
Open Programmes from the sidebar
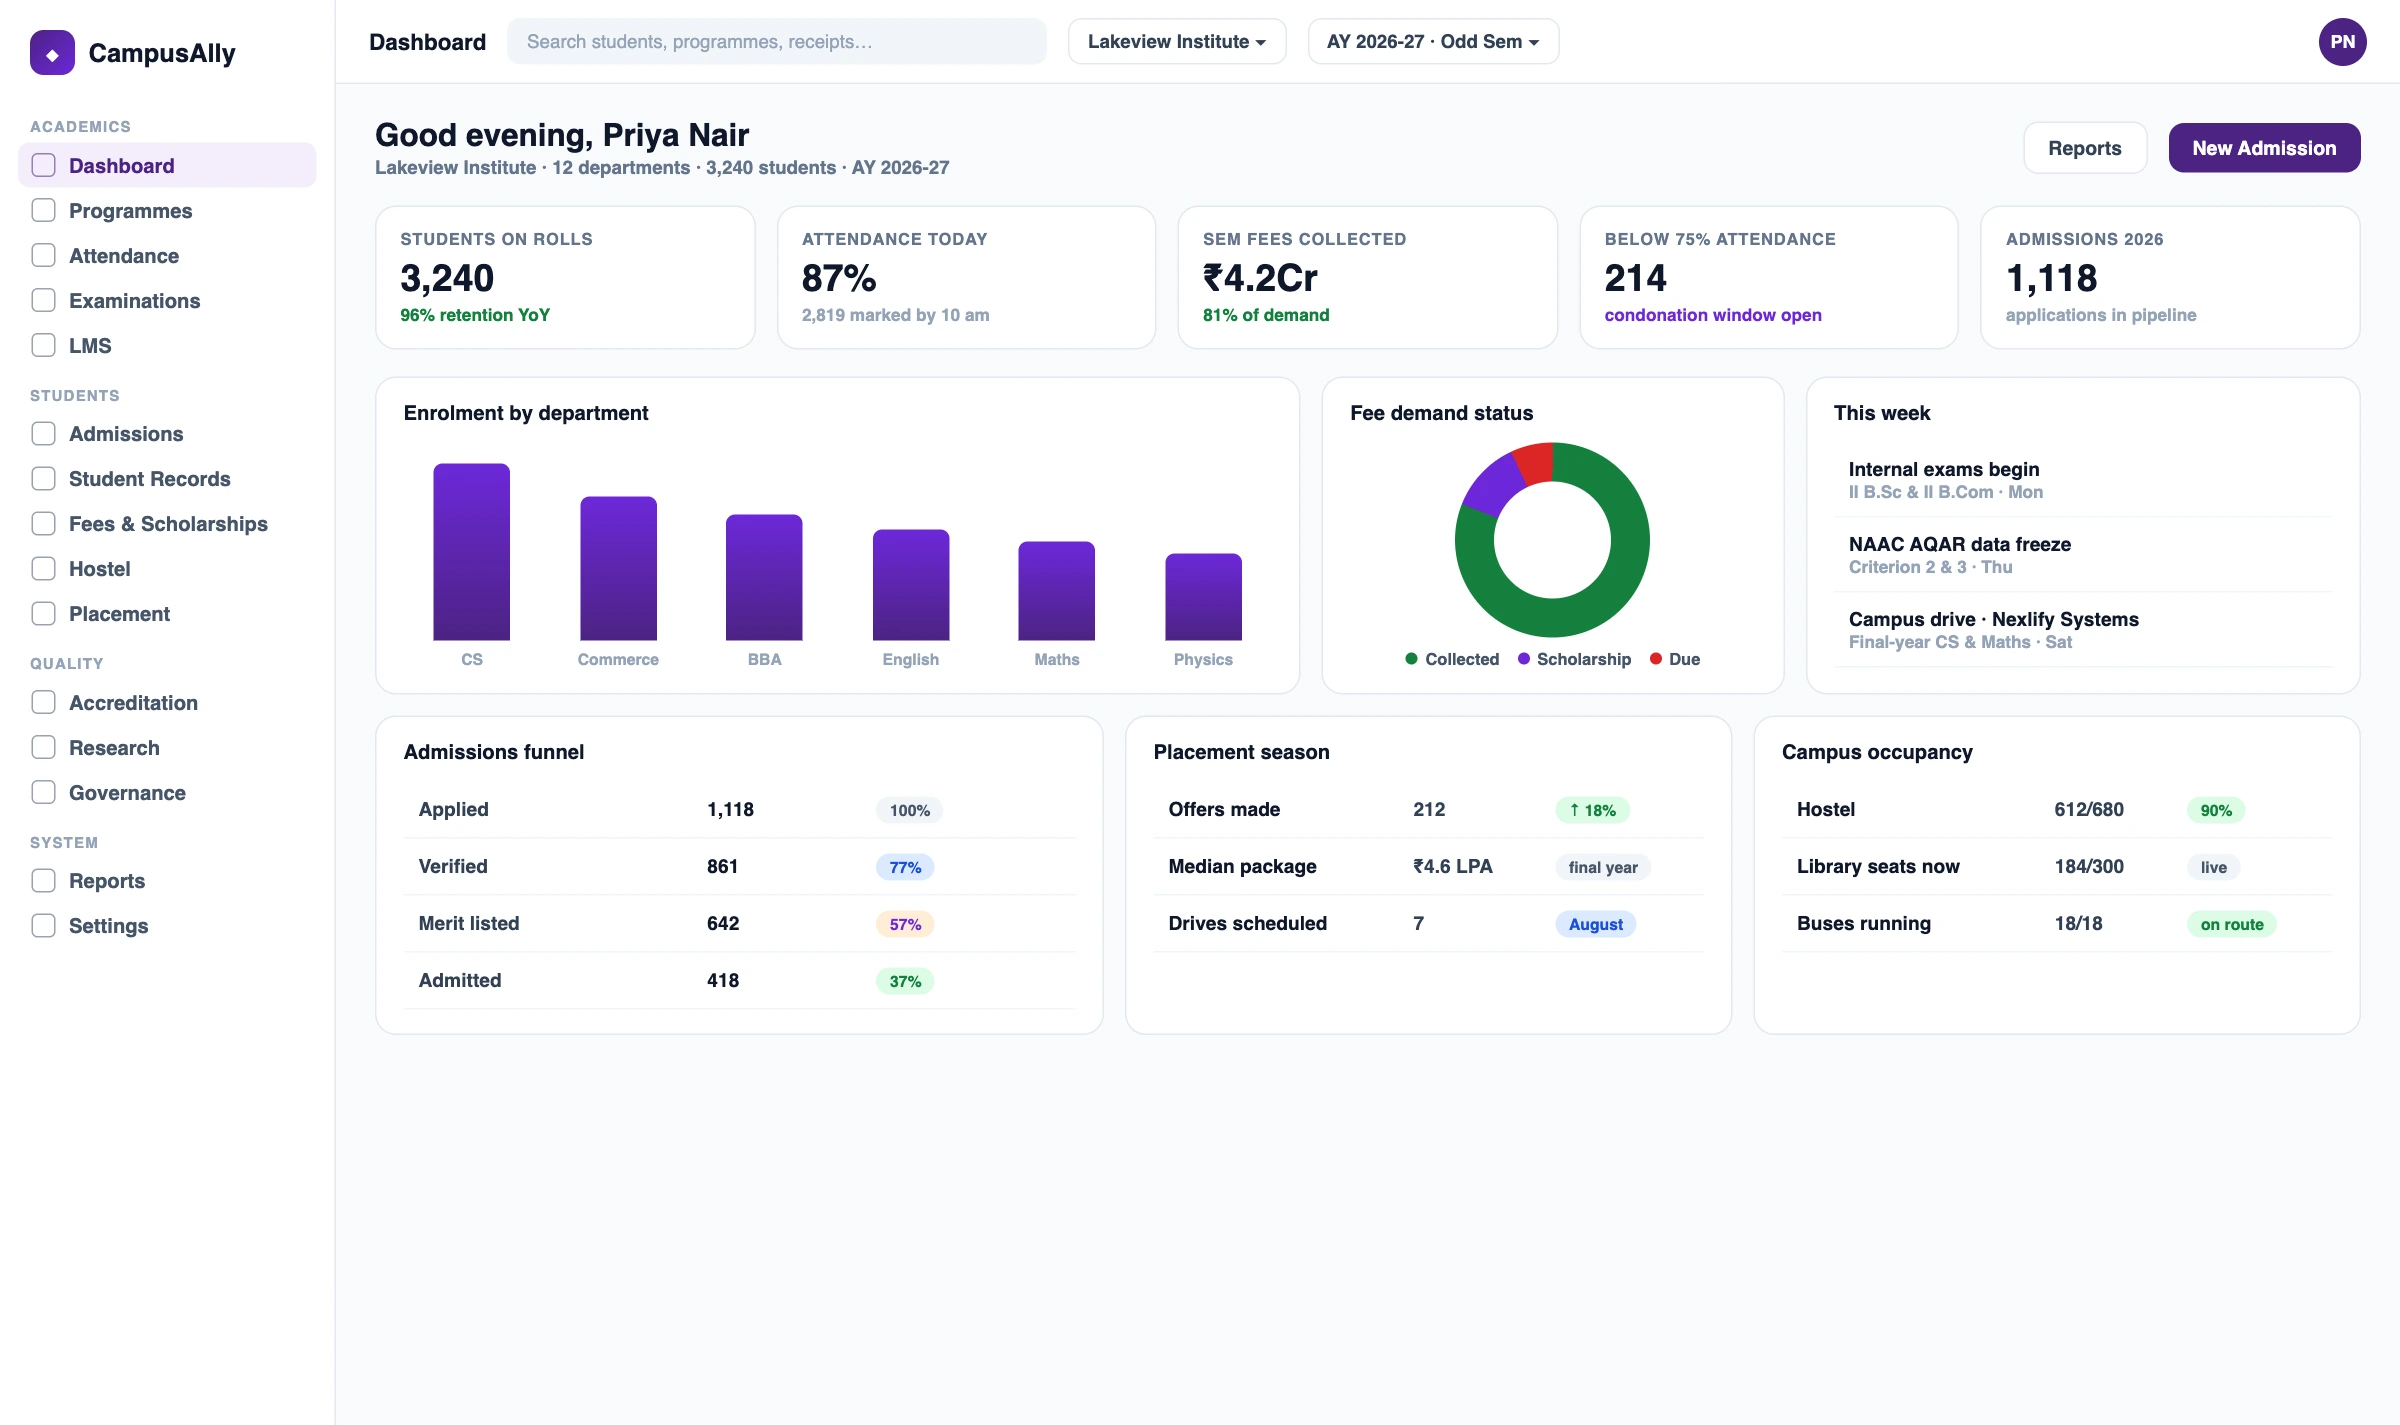click(167, 210)
